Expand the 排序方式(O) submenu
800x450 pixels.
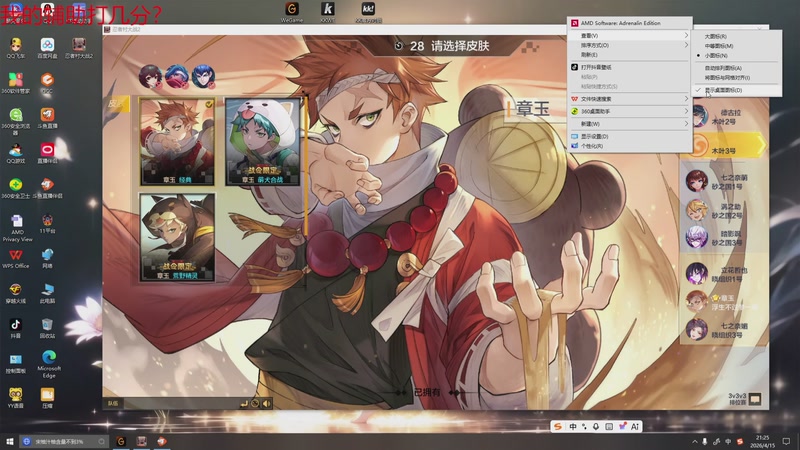(630, 45)
